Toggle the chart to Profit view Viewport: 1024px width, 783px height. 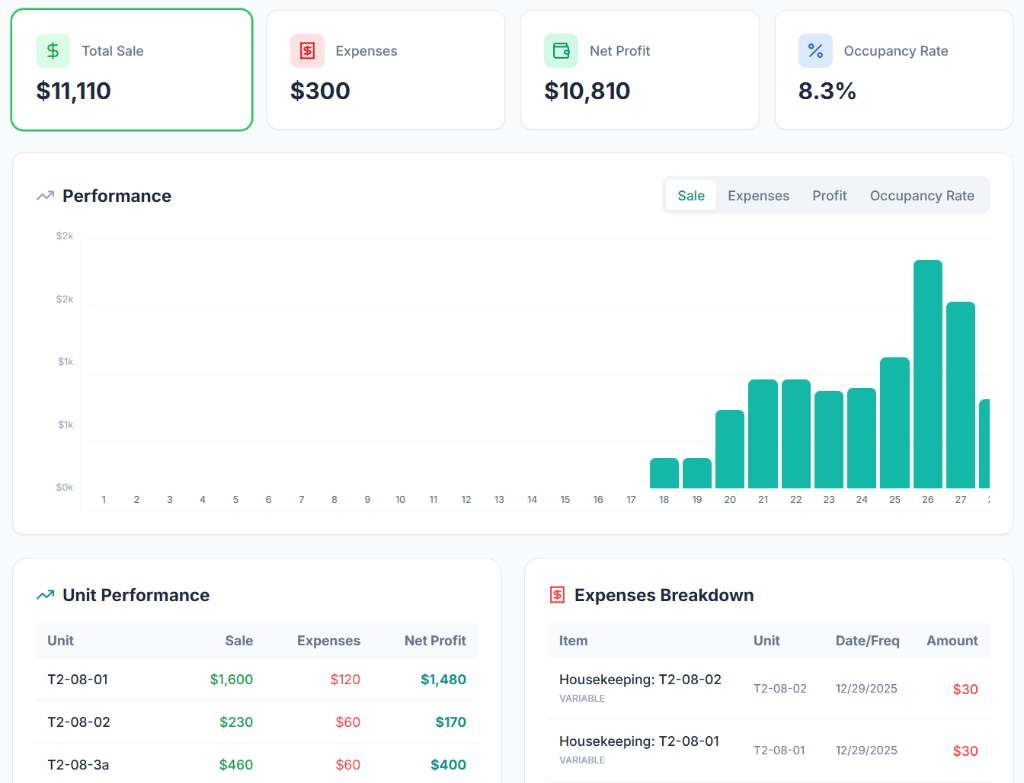click(829, 195)
